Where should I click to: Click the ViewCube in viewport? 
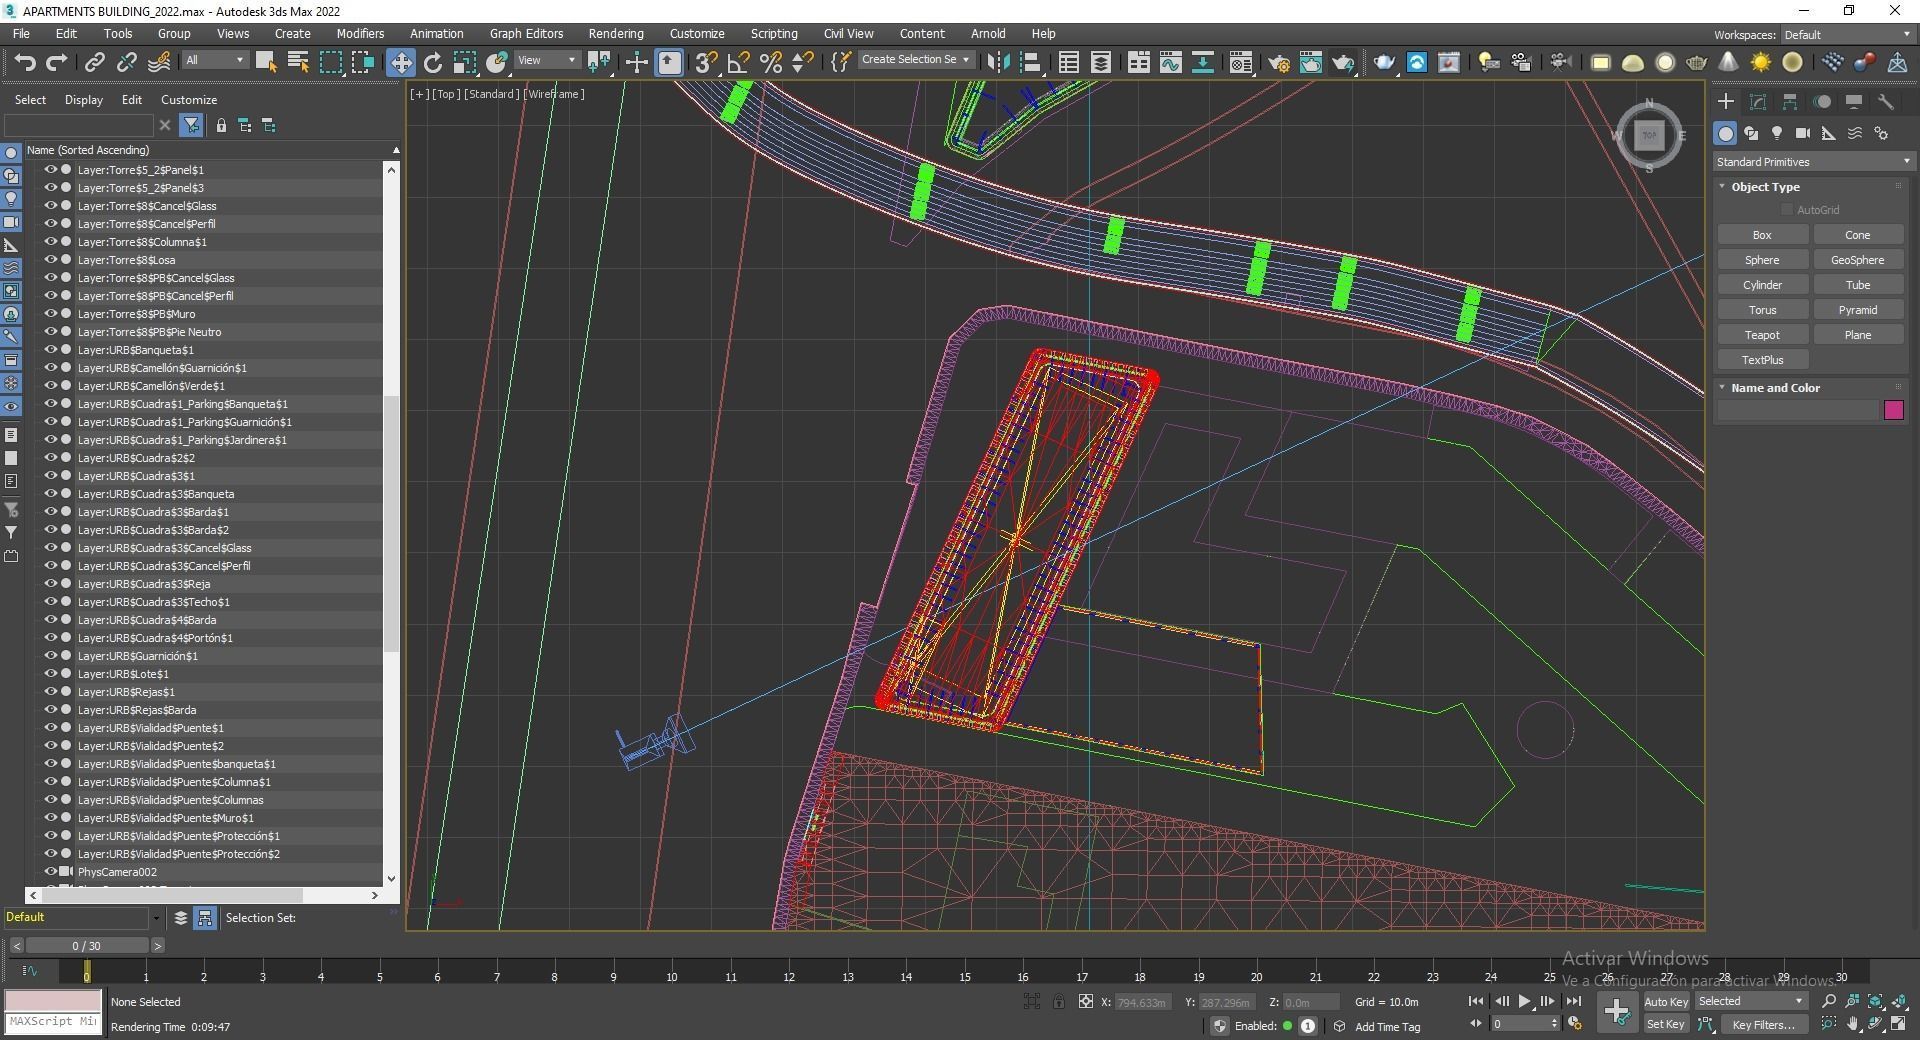click(x=1649, y=135)
